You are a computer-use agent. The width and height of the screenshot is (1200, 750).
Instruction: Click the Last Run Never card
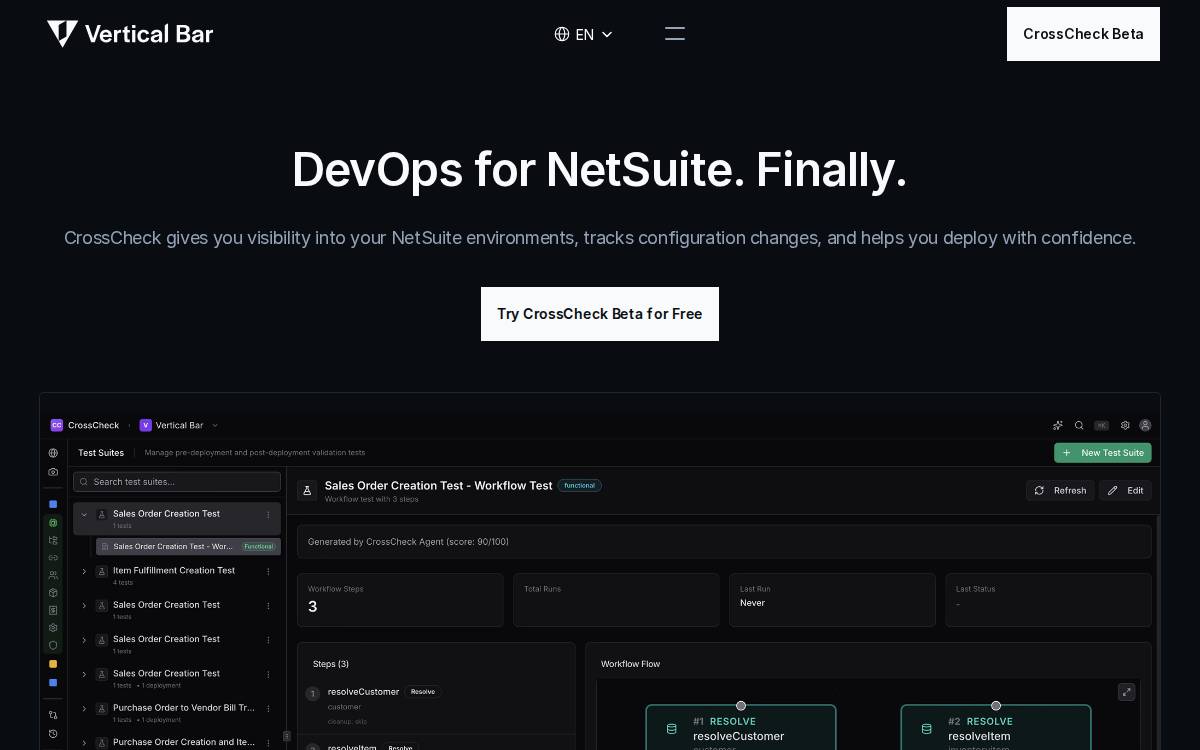click(x=832, y=600)
